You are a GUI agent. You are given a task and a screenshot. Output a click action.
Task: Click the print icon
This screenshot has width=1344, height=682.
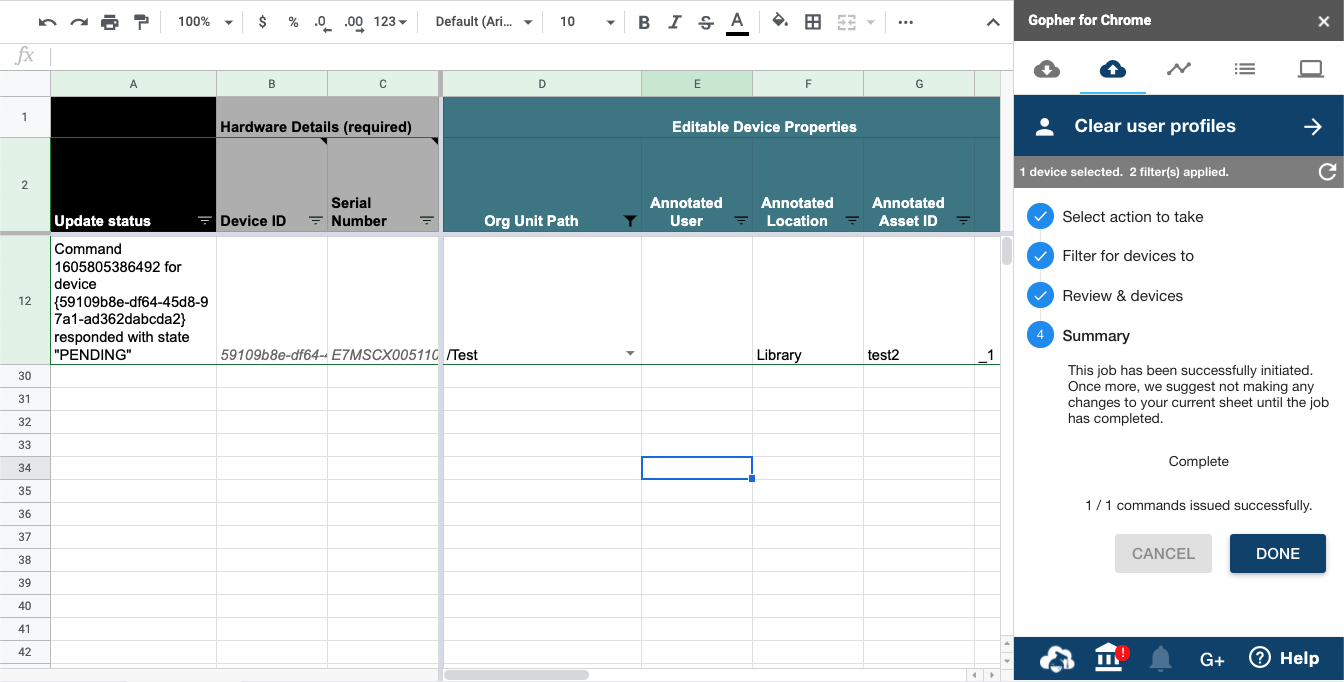110,22
